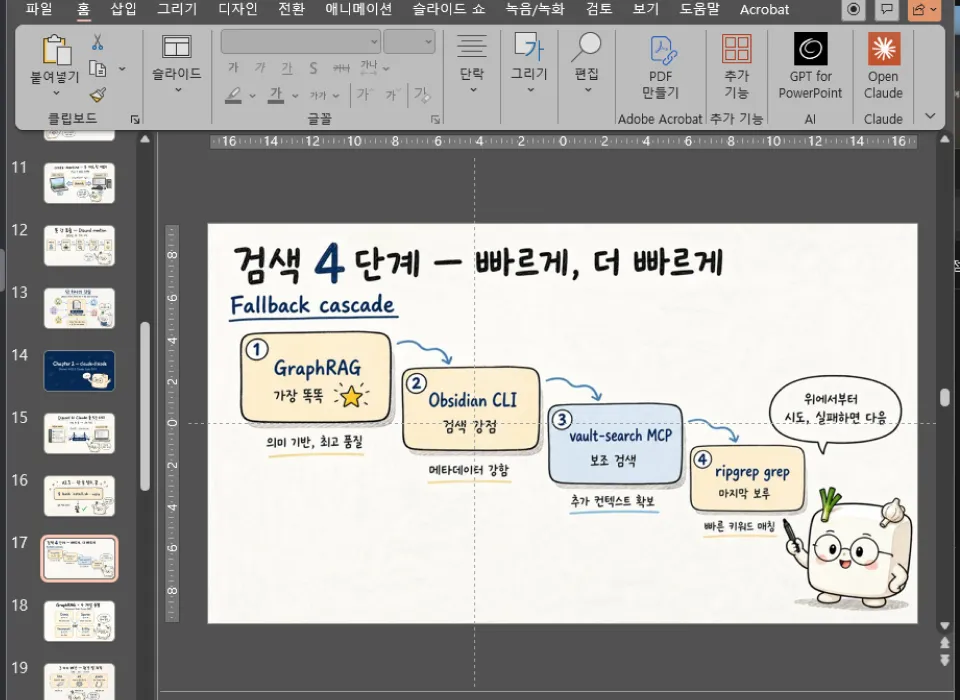
Task: Open comments pane speech bubble icon
Action: (x=887, y=10)
